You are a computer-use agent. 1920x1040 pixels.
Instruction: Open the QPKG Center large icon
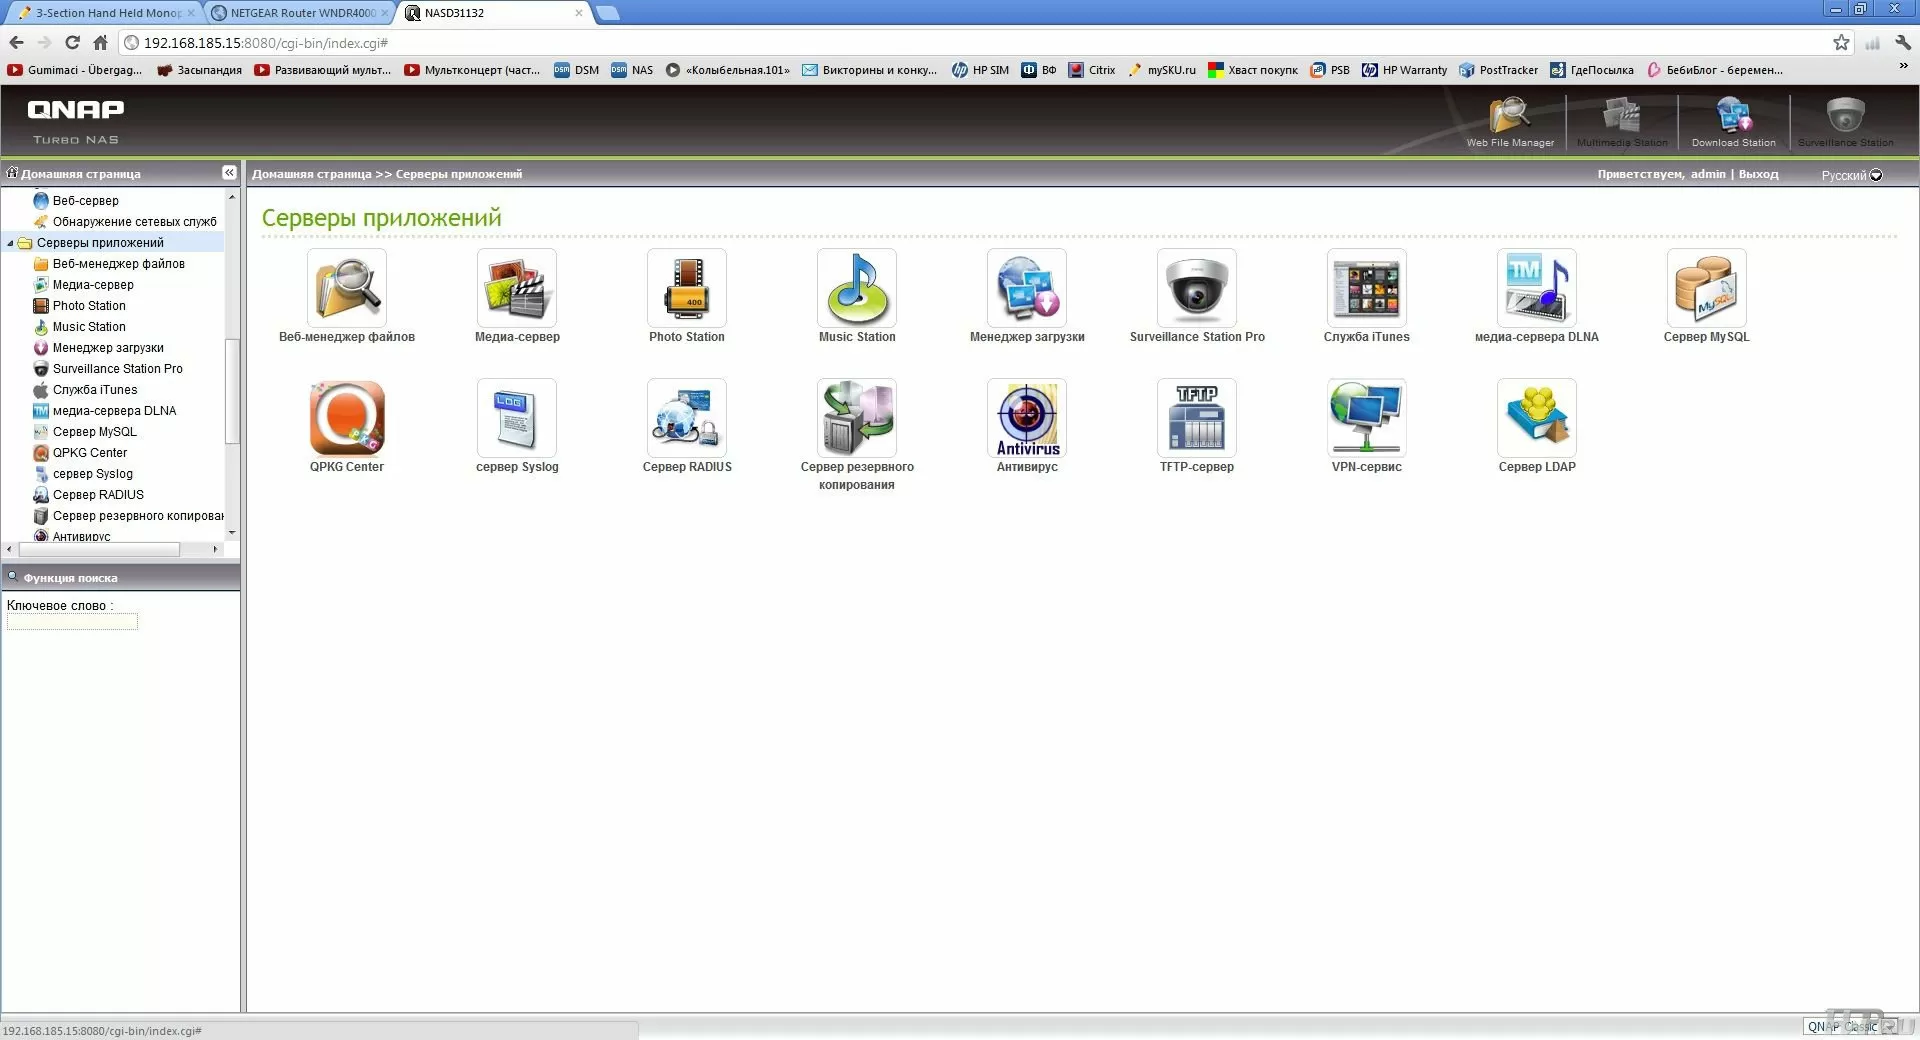click(346, 418)
